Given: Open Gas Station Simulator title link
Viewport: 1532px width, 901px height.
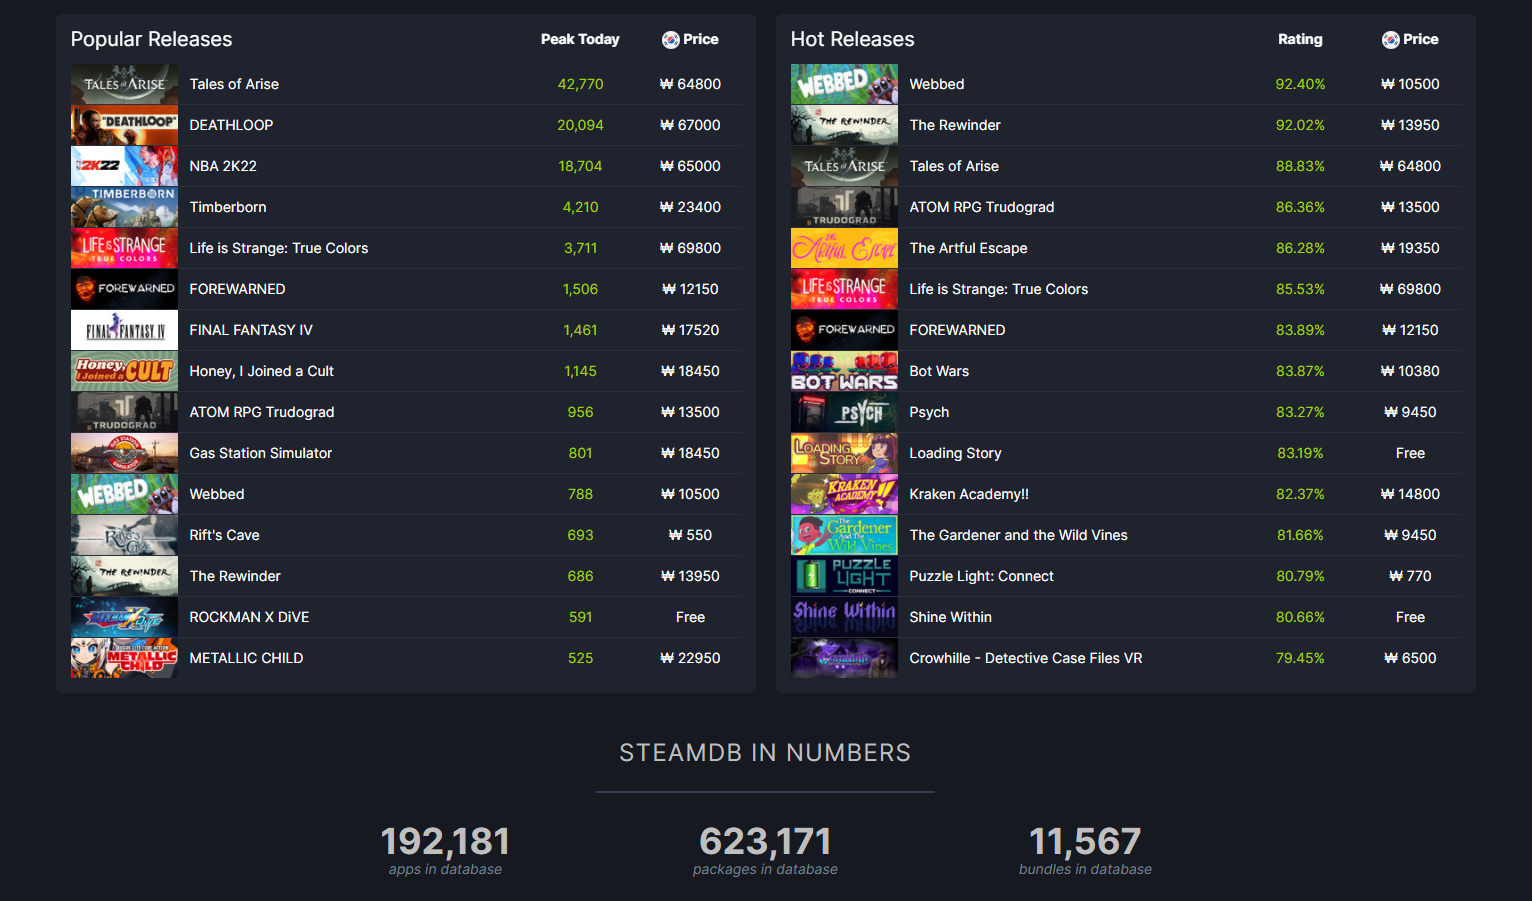Looking at the screenshot, I should pos(261,453).
